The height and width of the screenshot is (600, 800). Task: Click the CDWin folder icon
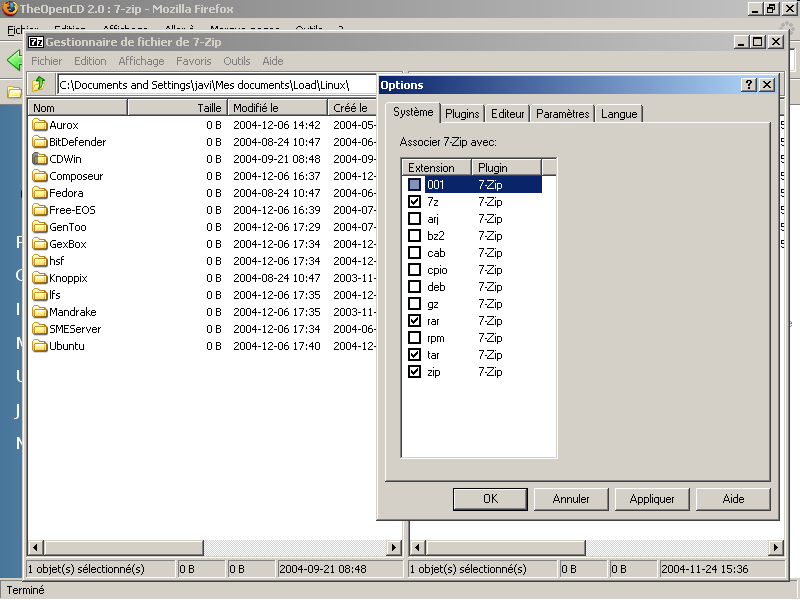click(39, 159)
